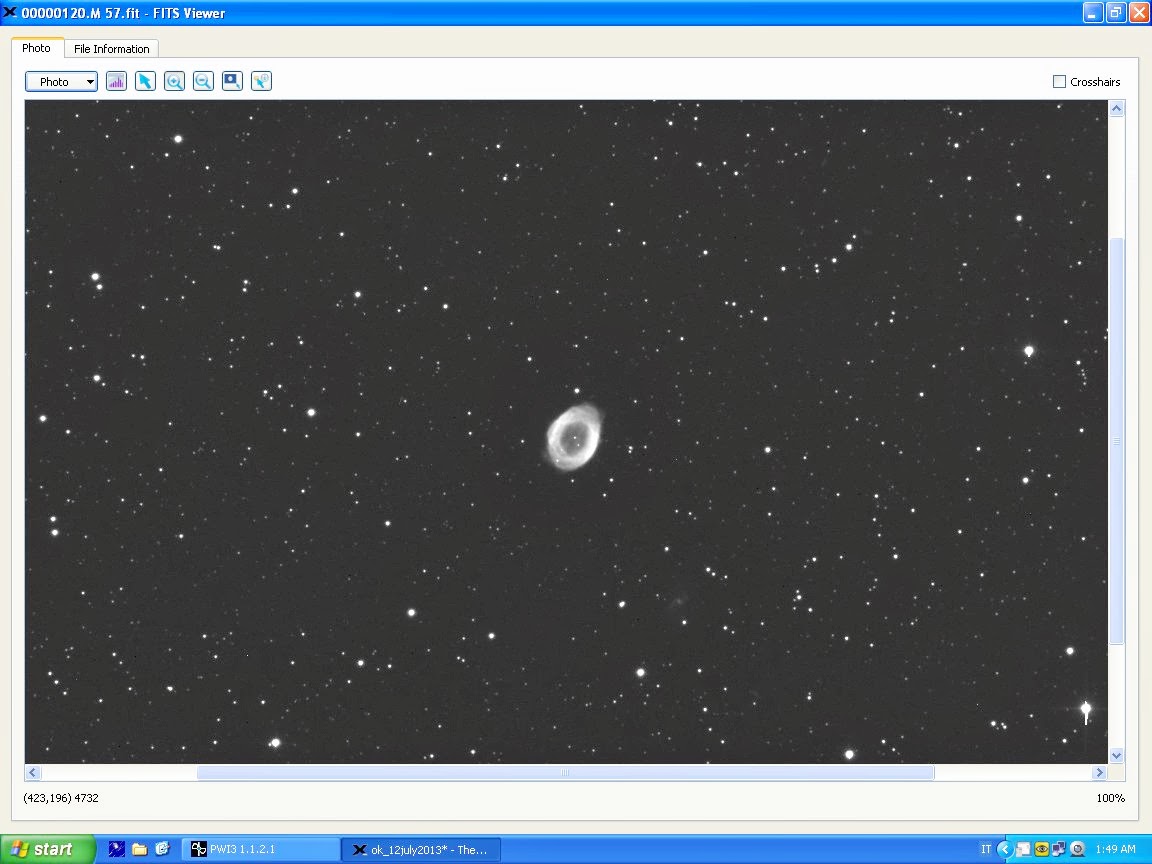Open the Windows start menu

pos(47,849)
